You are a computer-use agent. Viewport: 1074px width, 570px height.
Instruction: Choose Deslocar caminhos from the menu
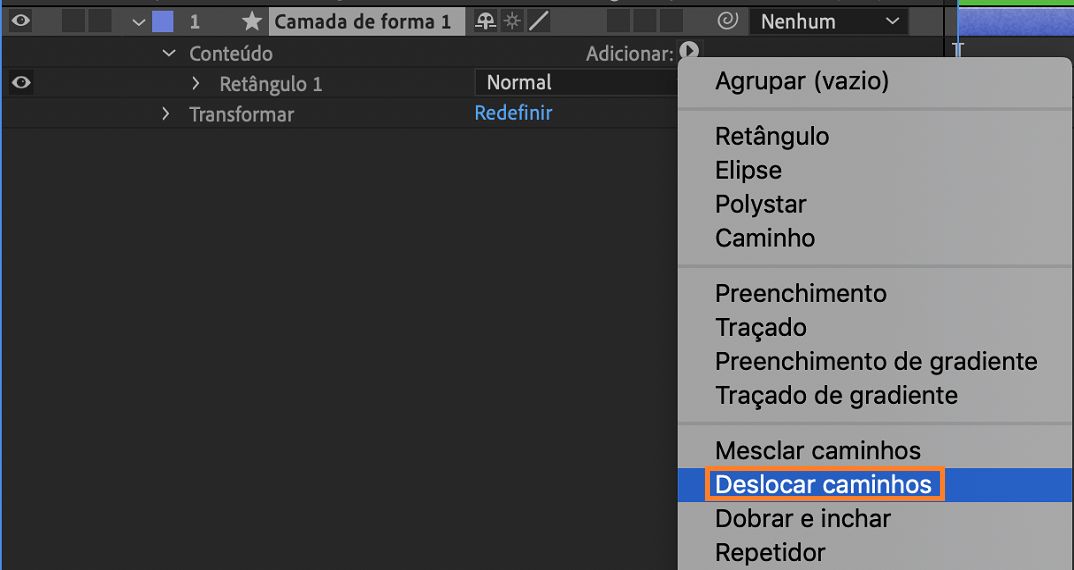click(823, 485)
